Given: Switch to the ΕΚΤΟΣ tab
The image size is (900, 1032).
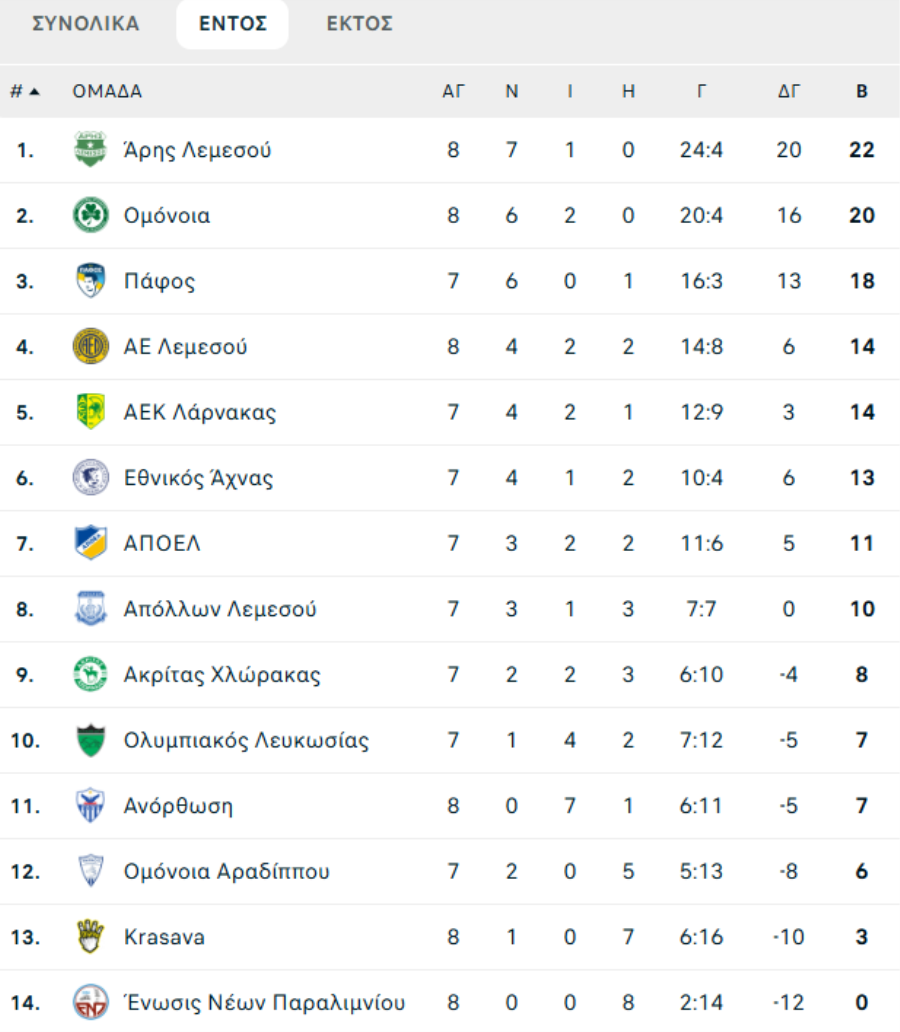Looking at the screenshot, I should pyautogui.click(x=360, y=25).
